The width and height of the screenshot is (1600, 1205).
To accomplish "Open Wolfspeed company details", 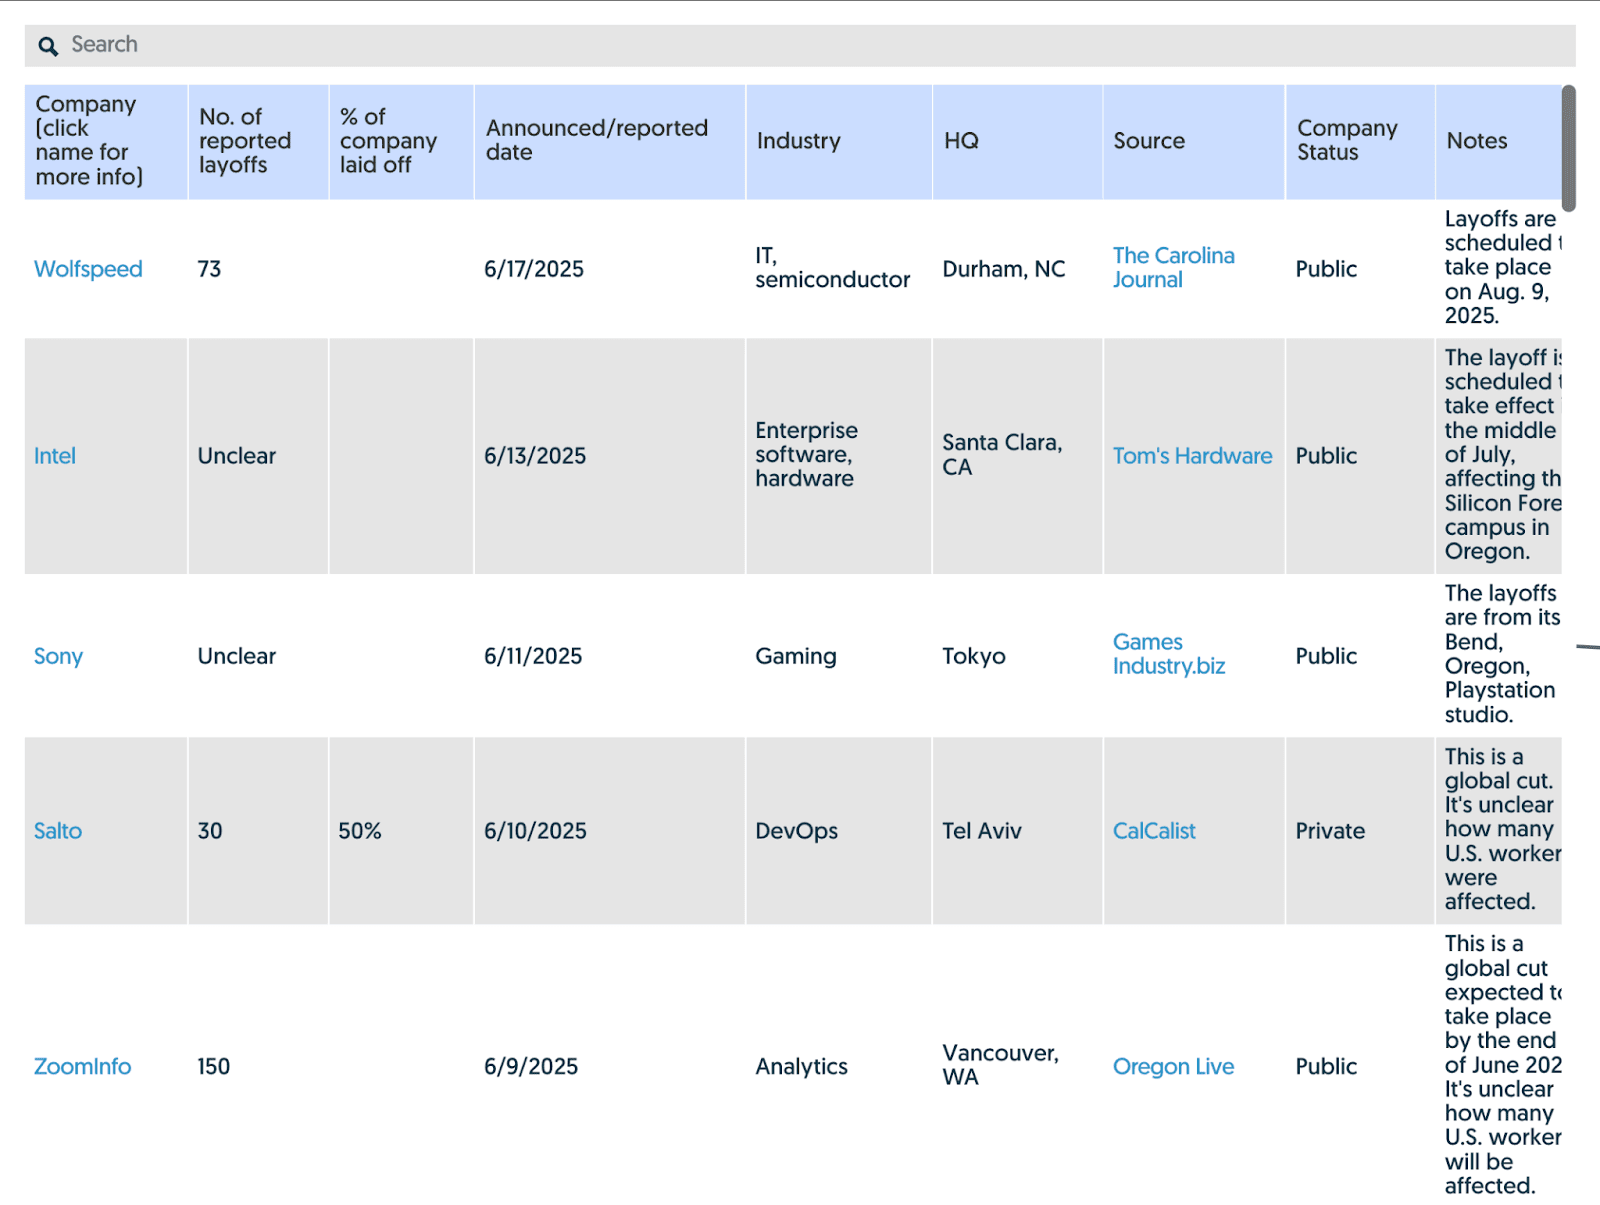I will [x=88, y=269].
